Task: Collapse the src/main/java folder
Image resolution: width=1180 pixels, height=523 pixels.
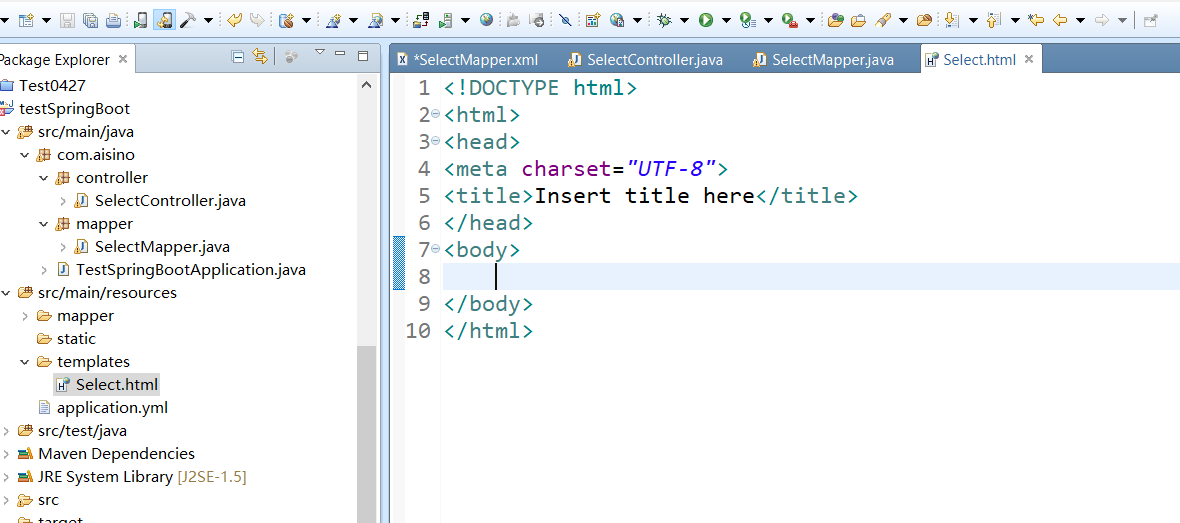Action: tap(6, 132)
